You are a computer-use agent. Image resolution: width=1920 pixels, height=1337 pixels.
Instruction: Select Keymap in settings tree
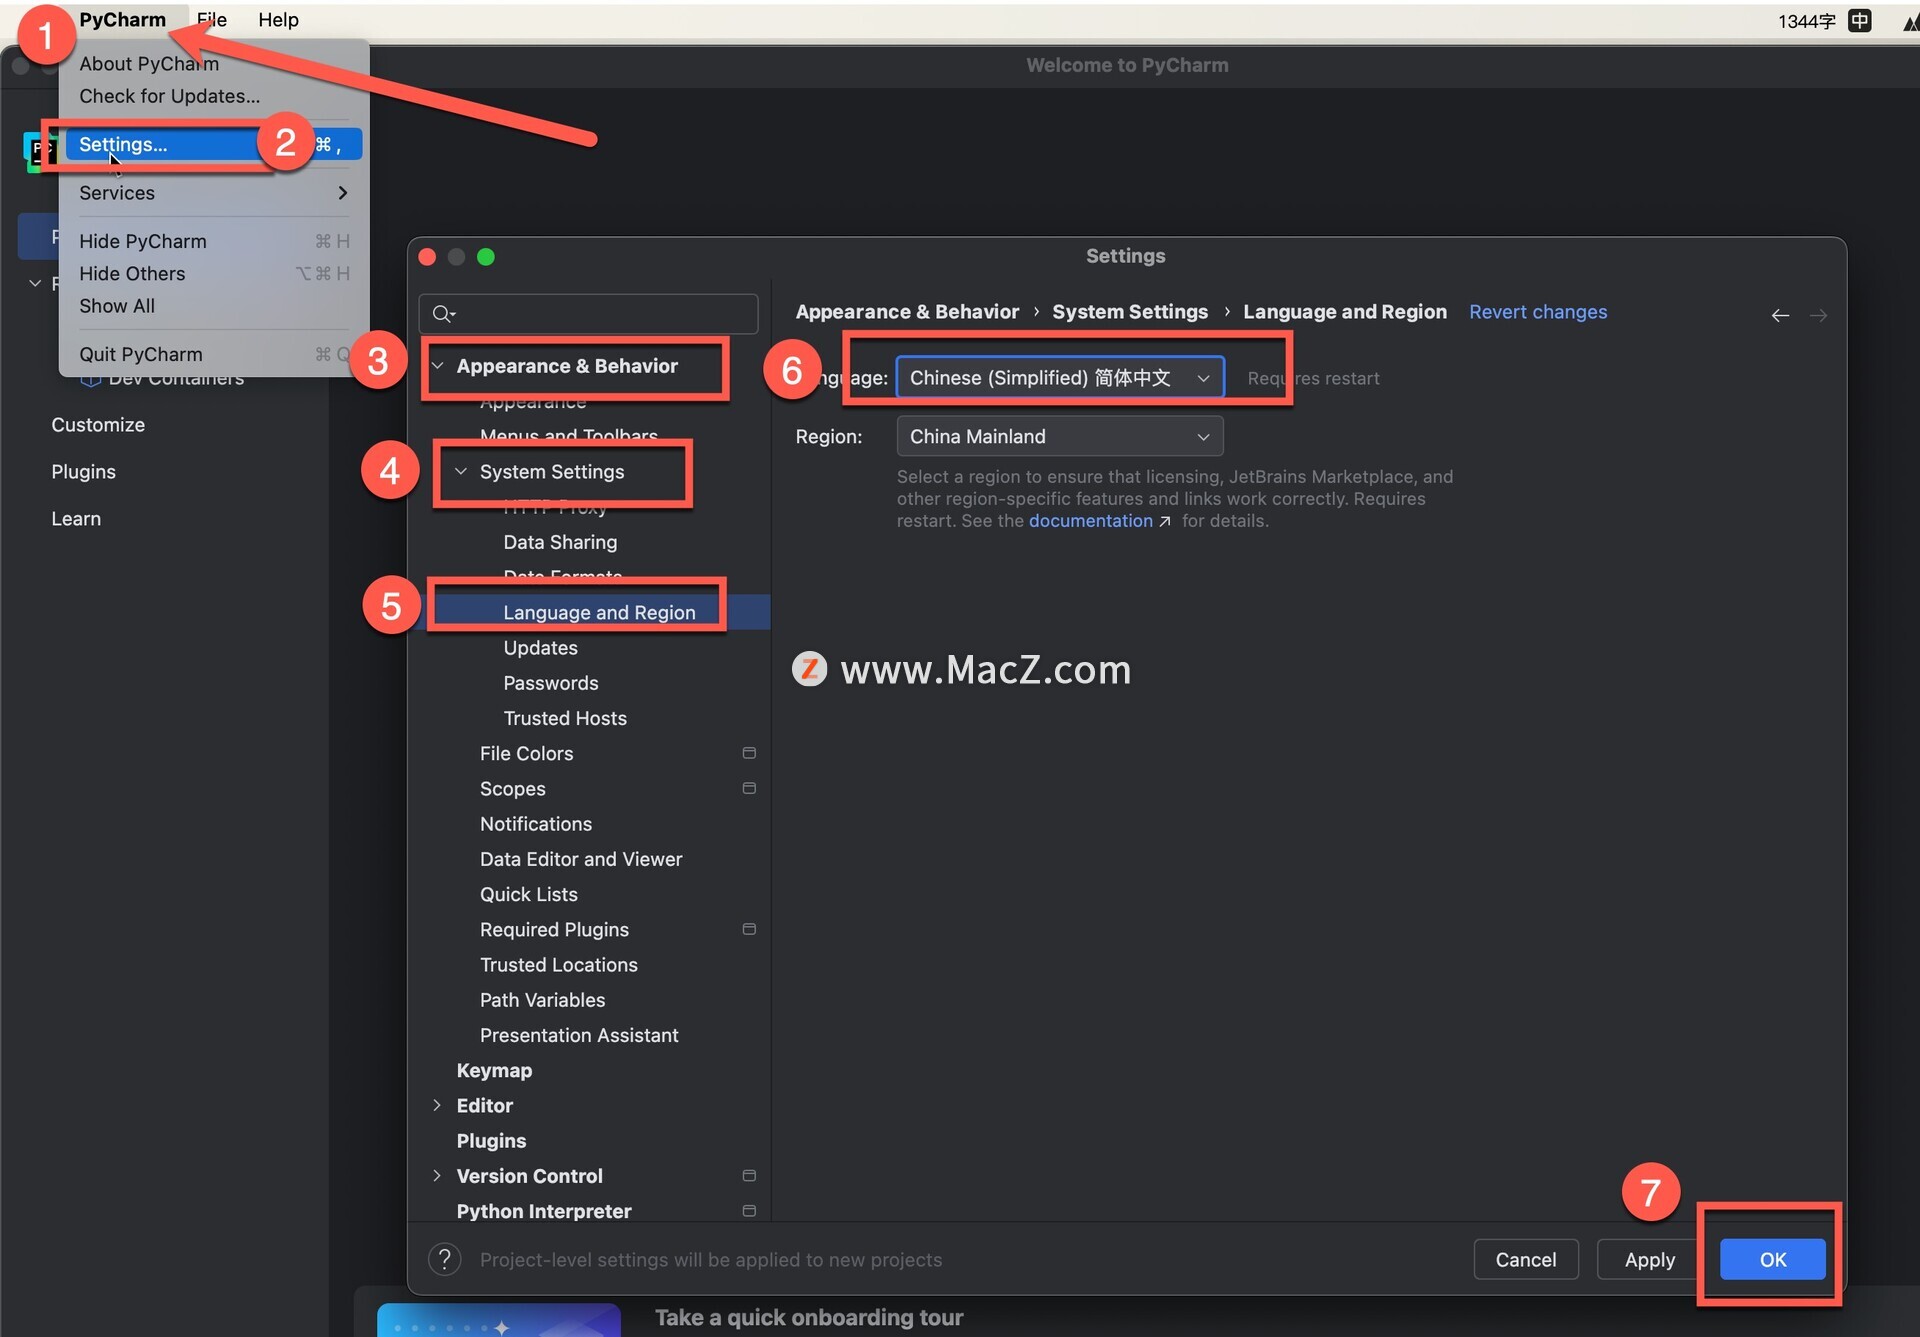pos(494,1070)
